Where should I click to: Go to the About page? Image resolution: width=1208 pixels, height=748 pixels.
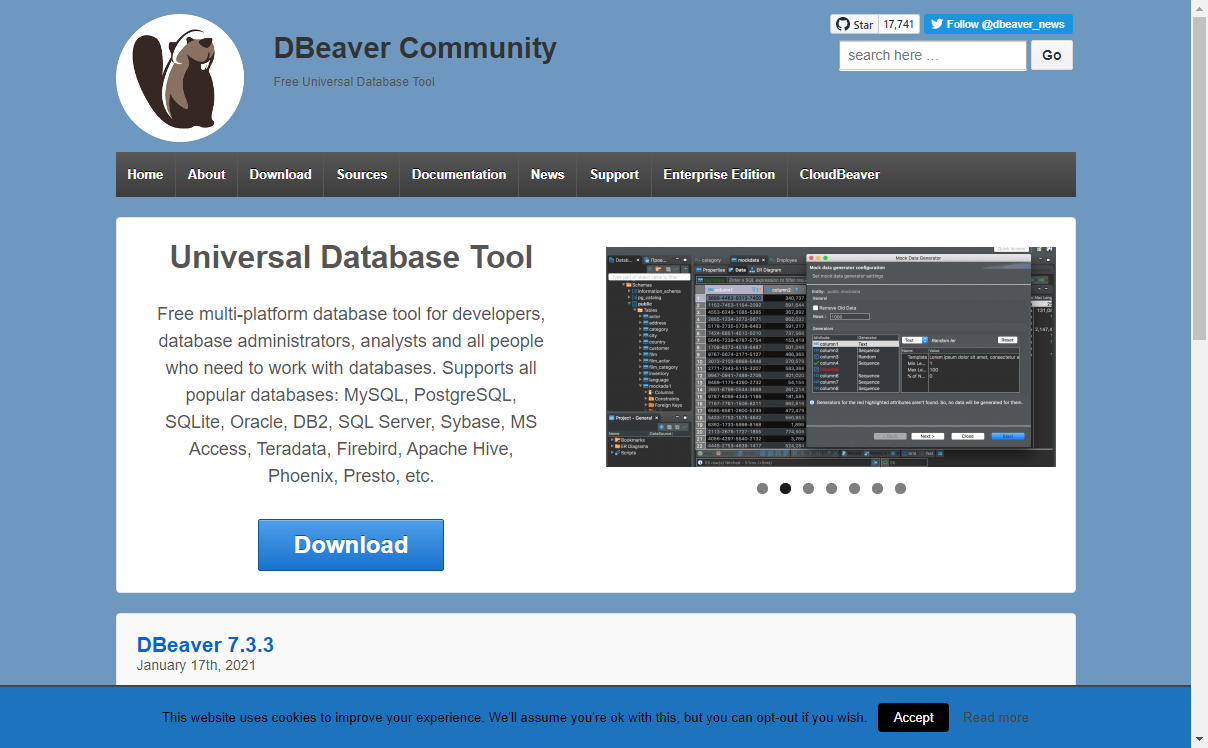[206, 174]
